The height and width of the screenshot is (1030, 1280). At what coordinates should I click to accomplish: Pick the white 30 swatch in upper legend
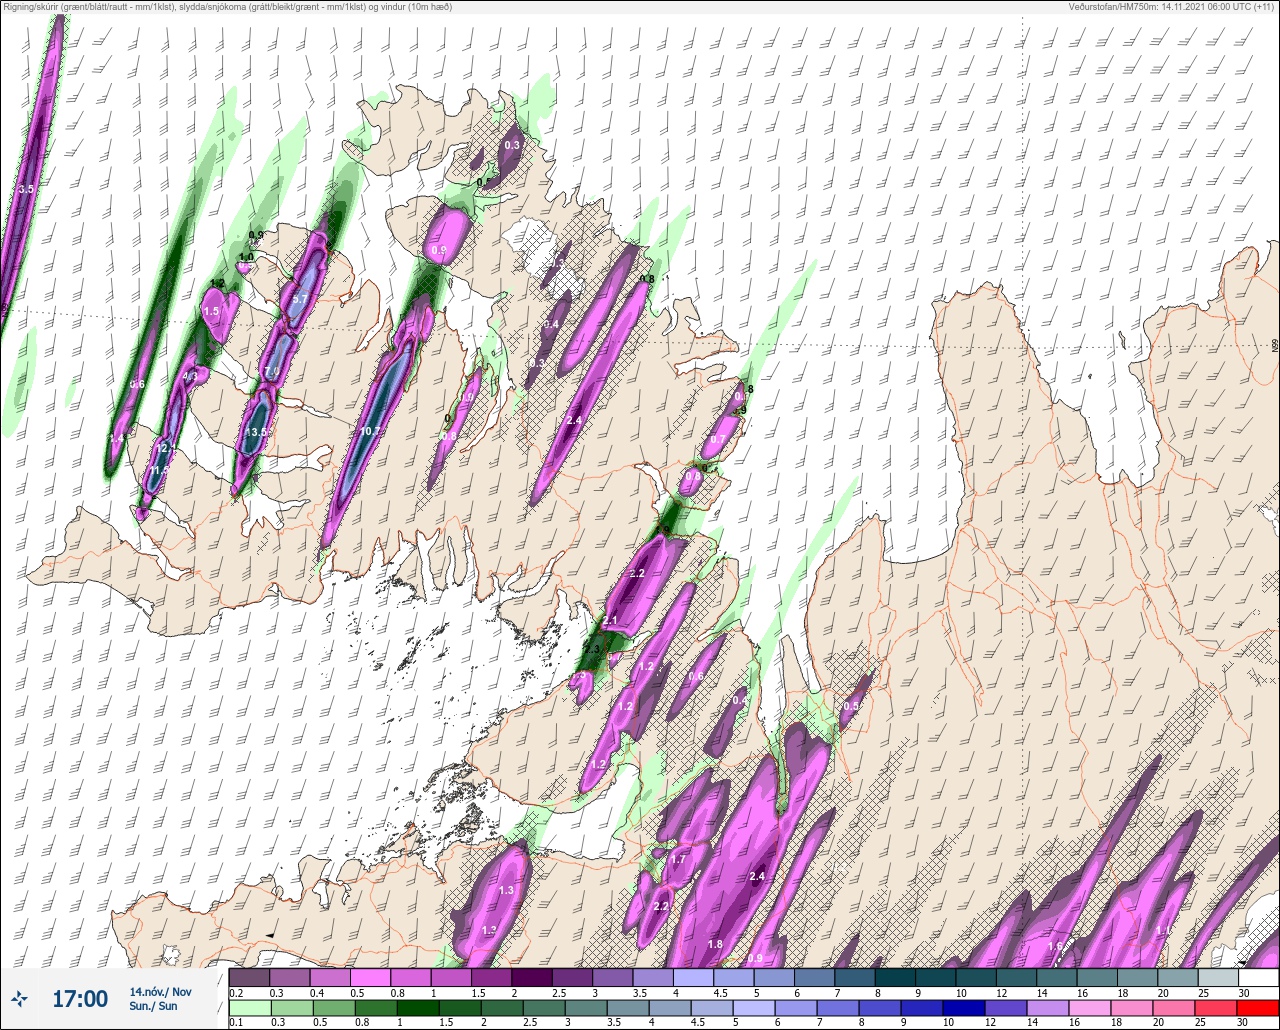click(1257, 977)
